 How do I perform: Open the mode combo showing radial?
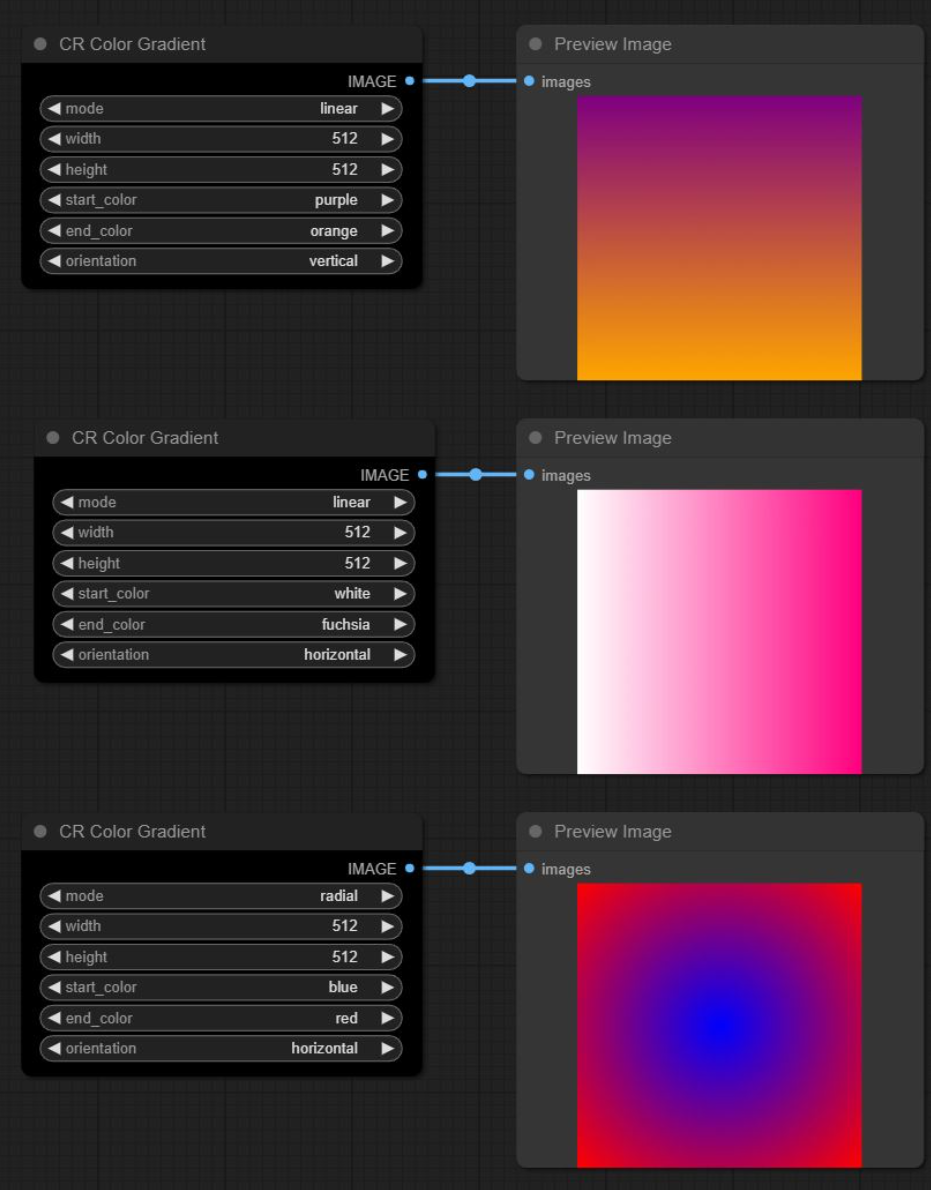pyautogui.click(x=221, y=896)
